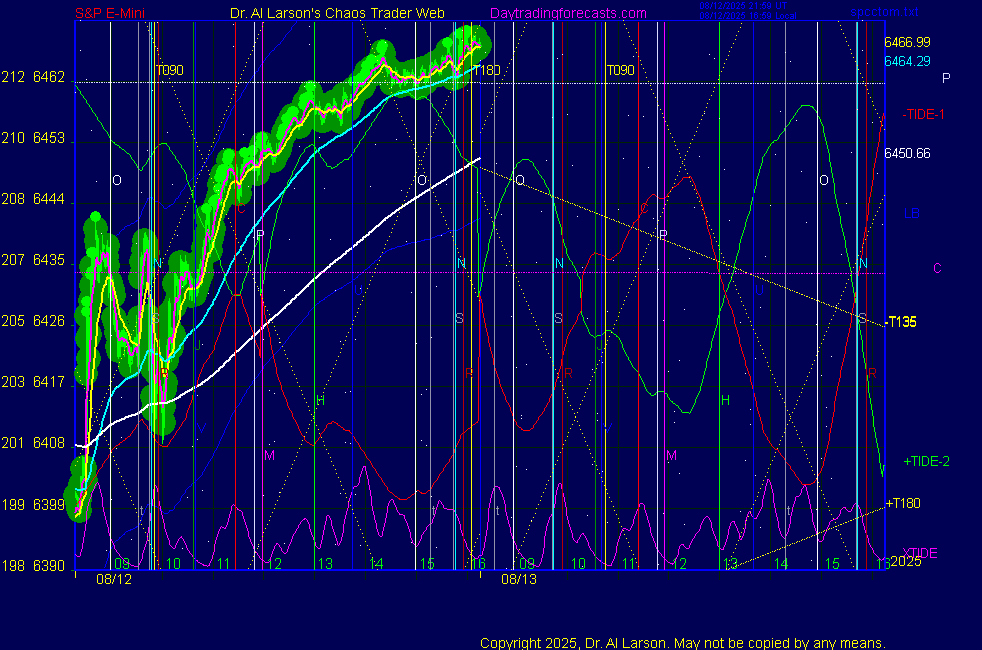Screen dimensions: 982x650
Task: Click the -T135 trendline label
Action: pyautogui.click(x=901, y=322)
